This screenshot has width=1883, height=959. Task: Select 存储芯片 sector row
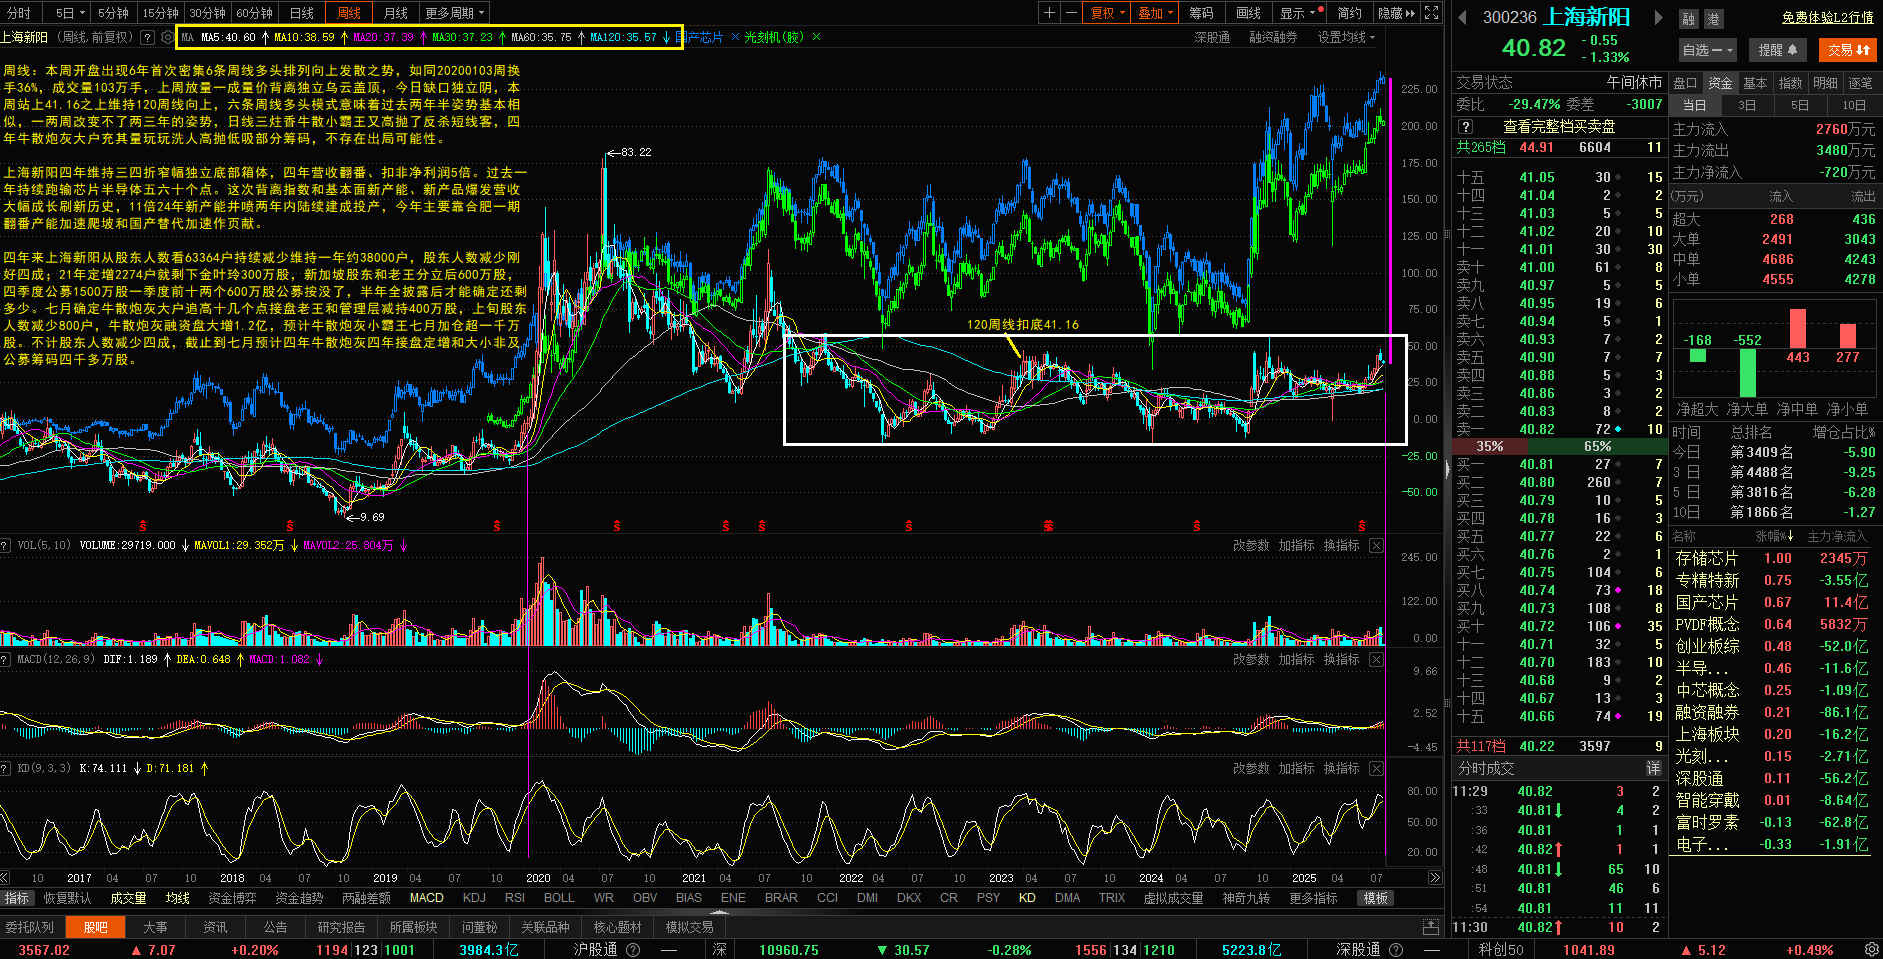pyautogui.click(x=1773, y=558)
